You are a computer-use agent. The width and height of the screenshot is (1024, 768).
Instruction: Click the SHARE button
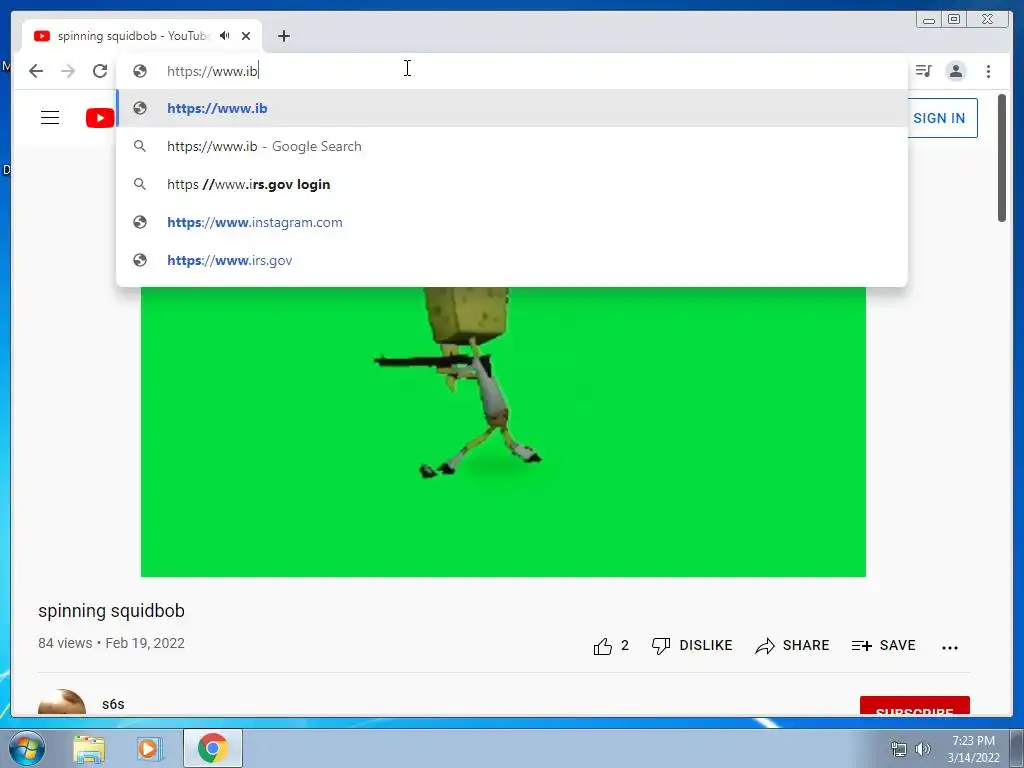pyautogui.click(x=792, y=646)
